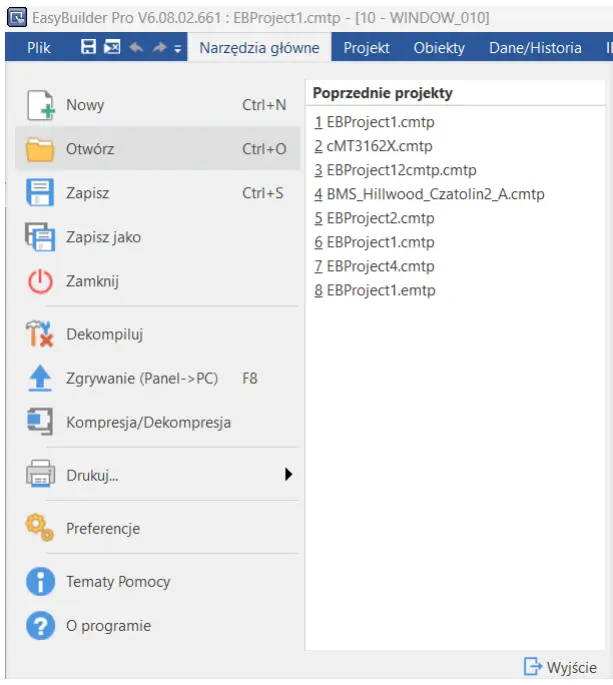Open recent project 4 BMS_Hillwood_Czatolin2_A.cmtp
Screen dimensions: 613x685
(429, 194)
